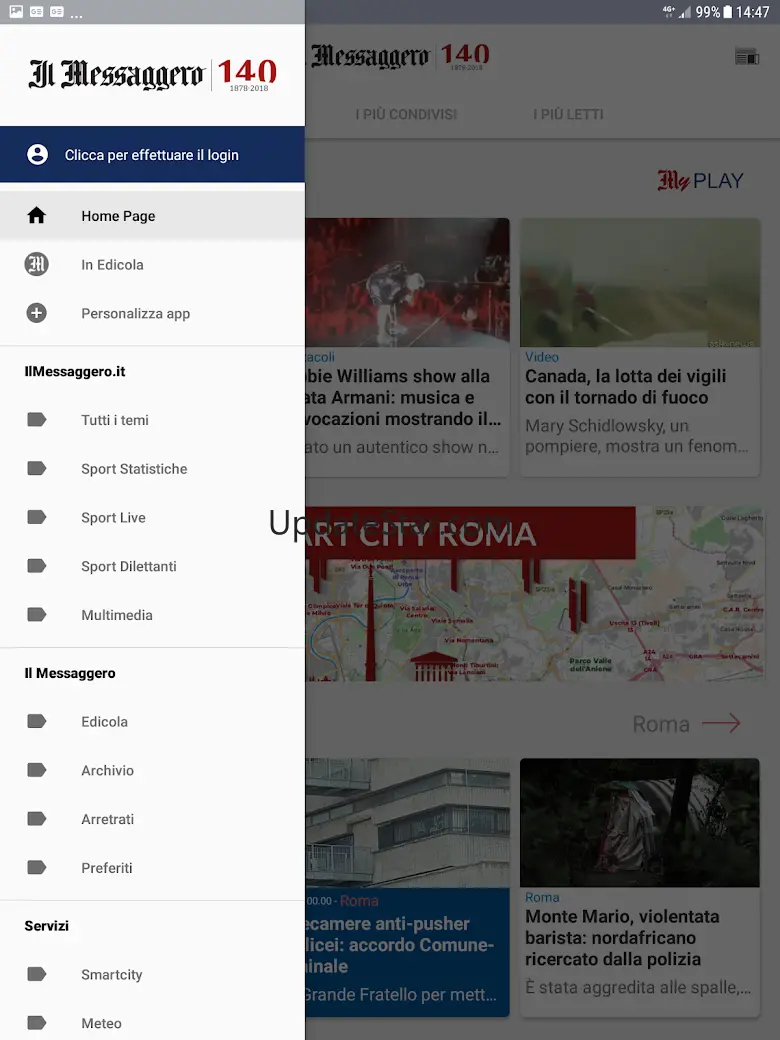
Task: Click the tag icon beside Arretrati
Action: (36, 818)
